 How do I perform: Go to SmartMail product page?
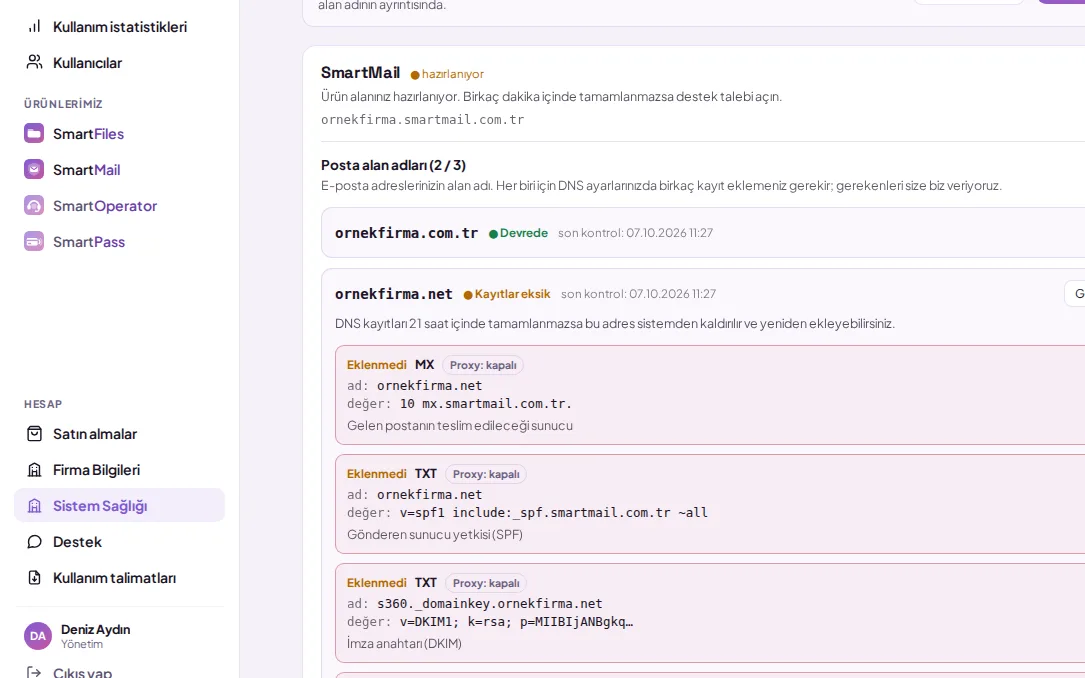tap(119, 169)
